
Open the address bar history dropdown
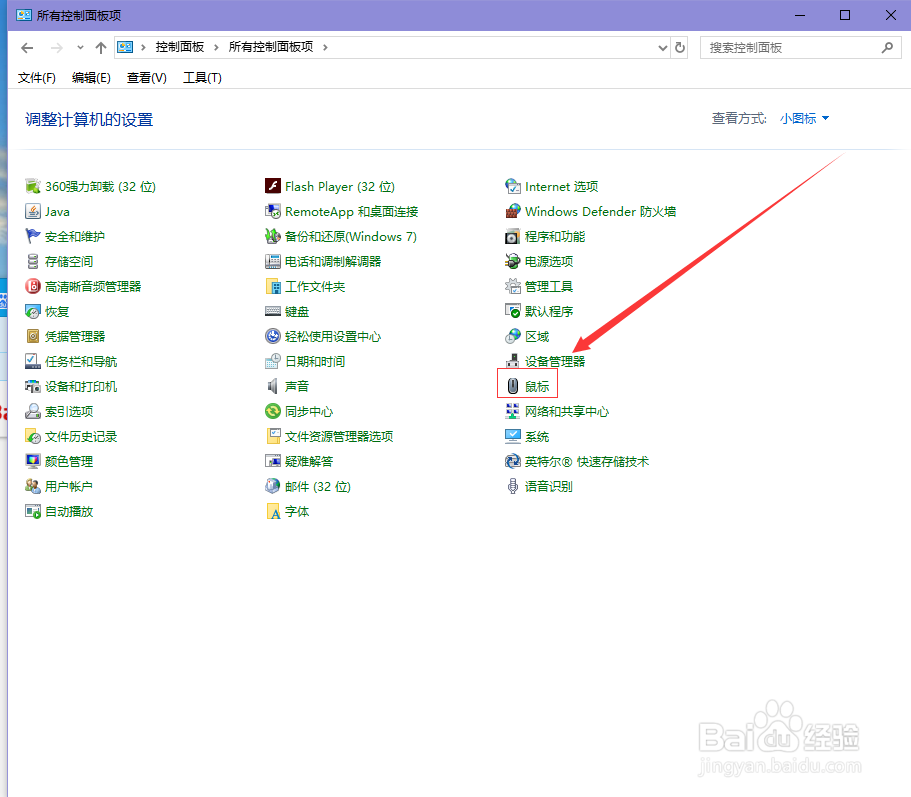coord(663,46)
